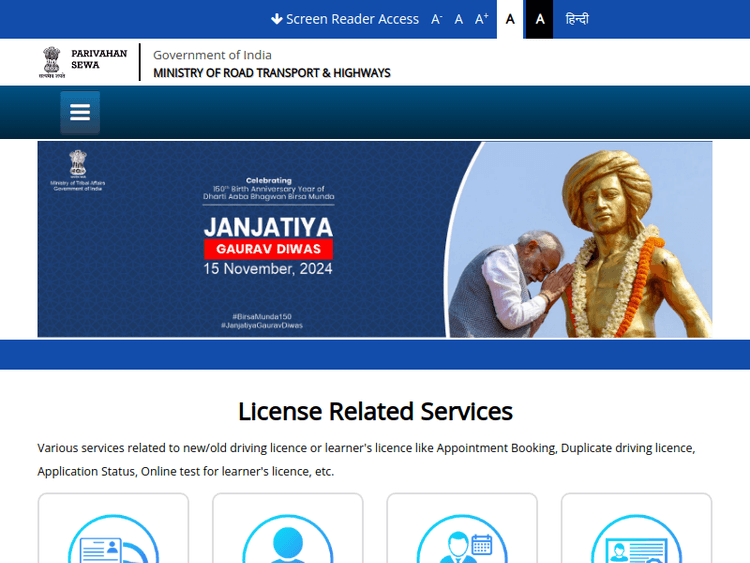Click the user profile icon in second tile
The width and height of the screenshot is (750, 563).
coord(287,543)
